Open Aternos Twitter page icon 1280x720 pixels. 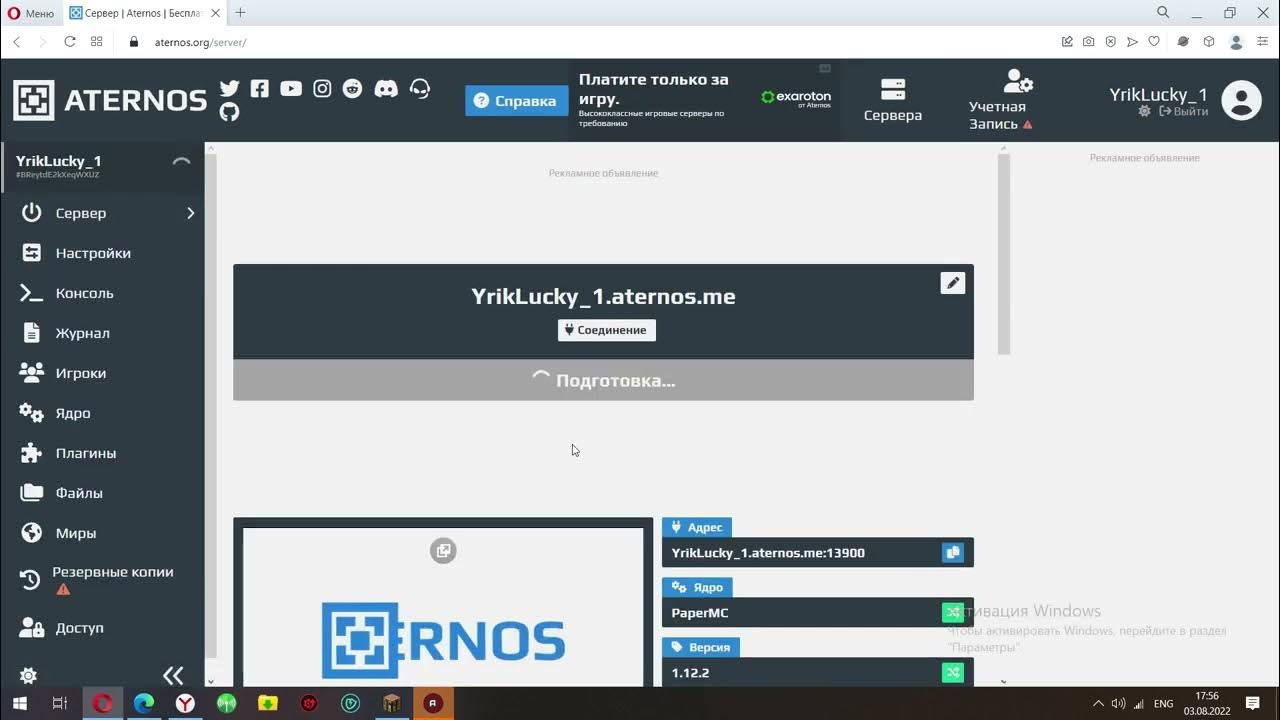point(229,89)
